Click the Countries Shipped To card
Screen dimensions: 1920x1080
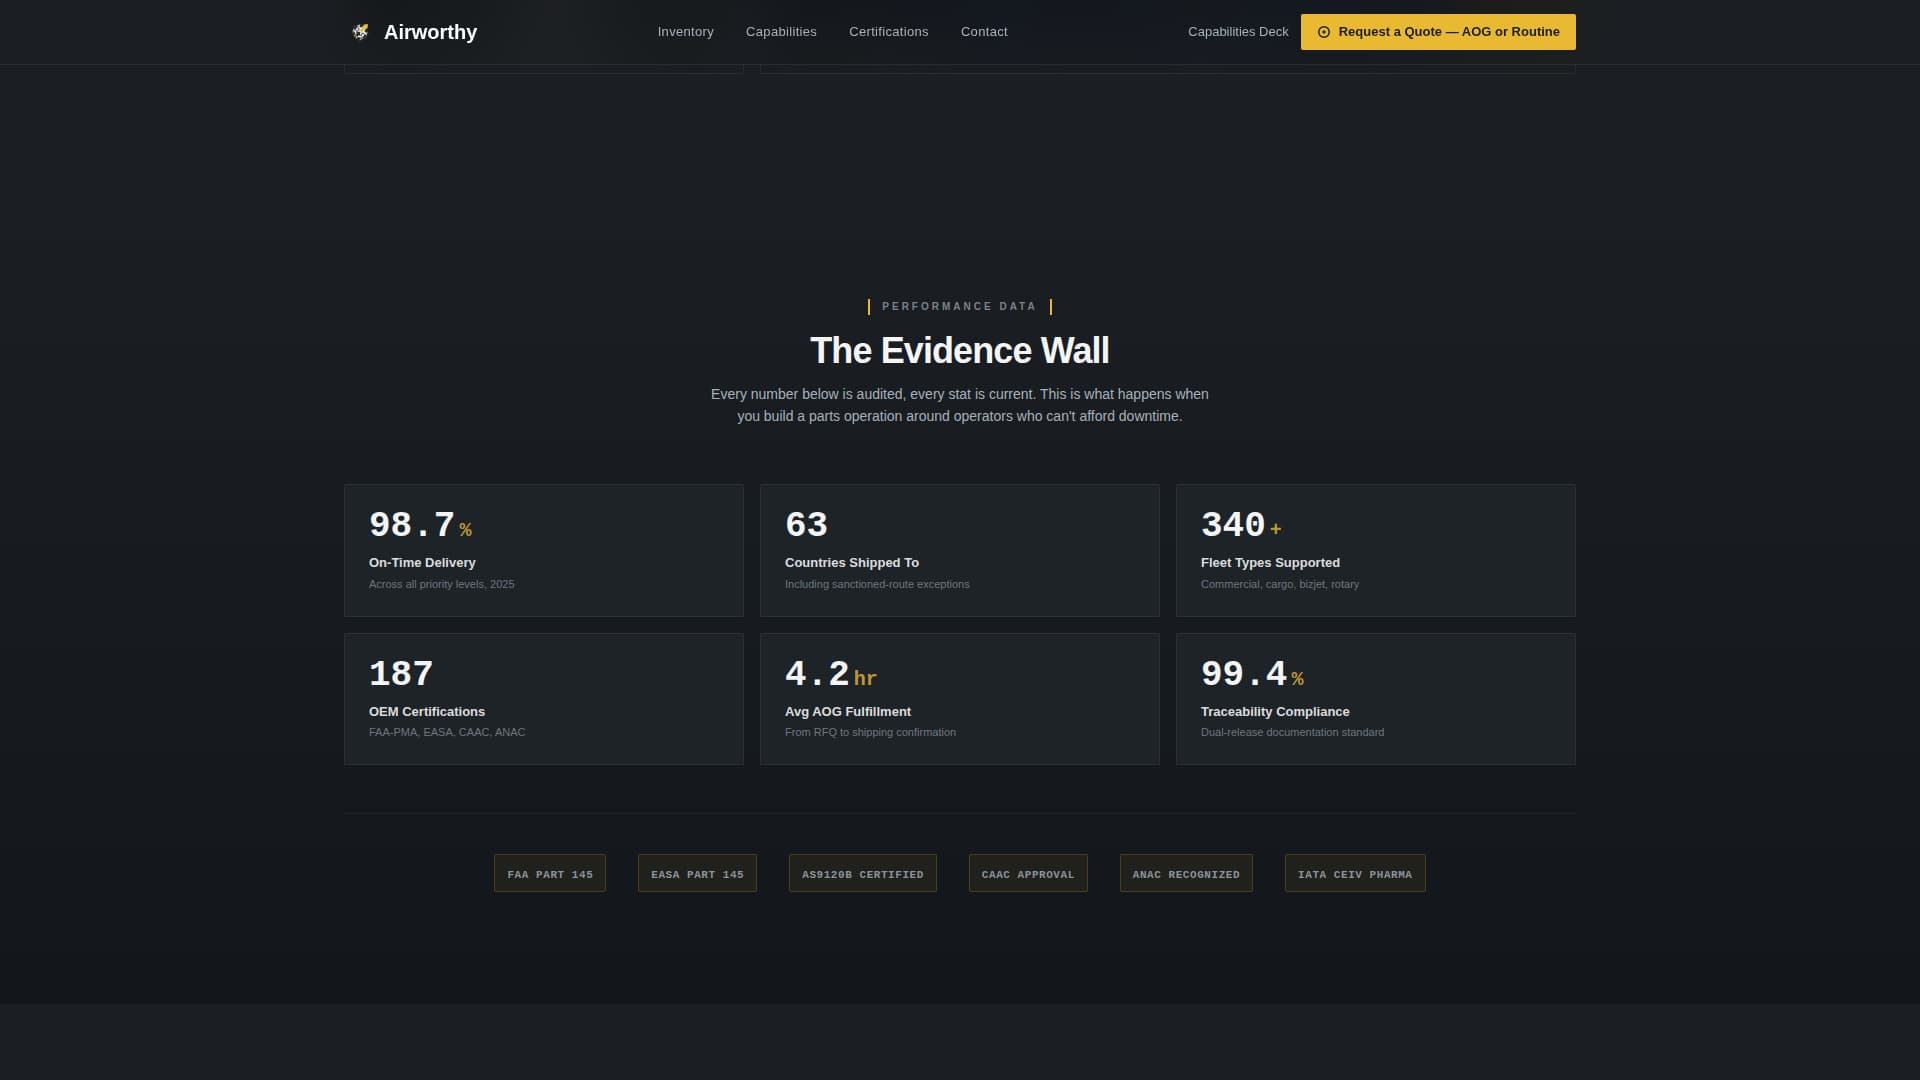click(x=959, y=550)
